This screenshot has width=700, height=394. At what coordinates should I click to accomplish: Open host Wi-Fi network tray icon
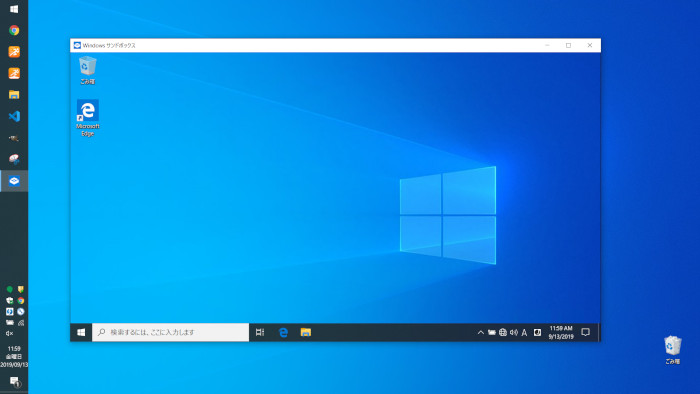tap(21, 322)
